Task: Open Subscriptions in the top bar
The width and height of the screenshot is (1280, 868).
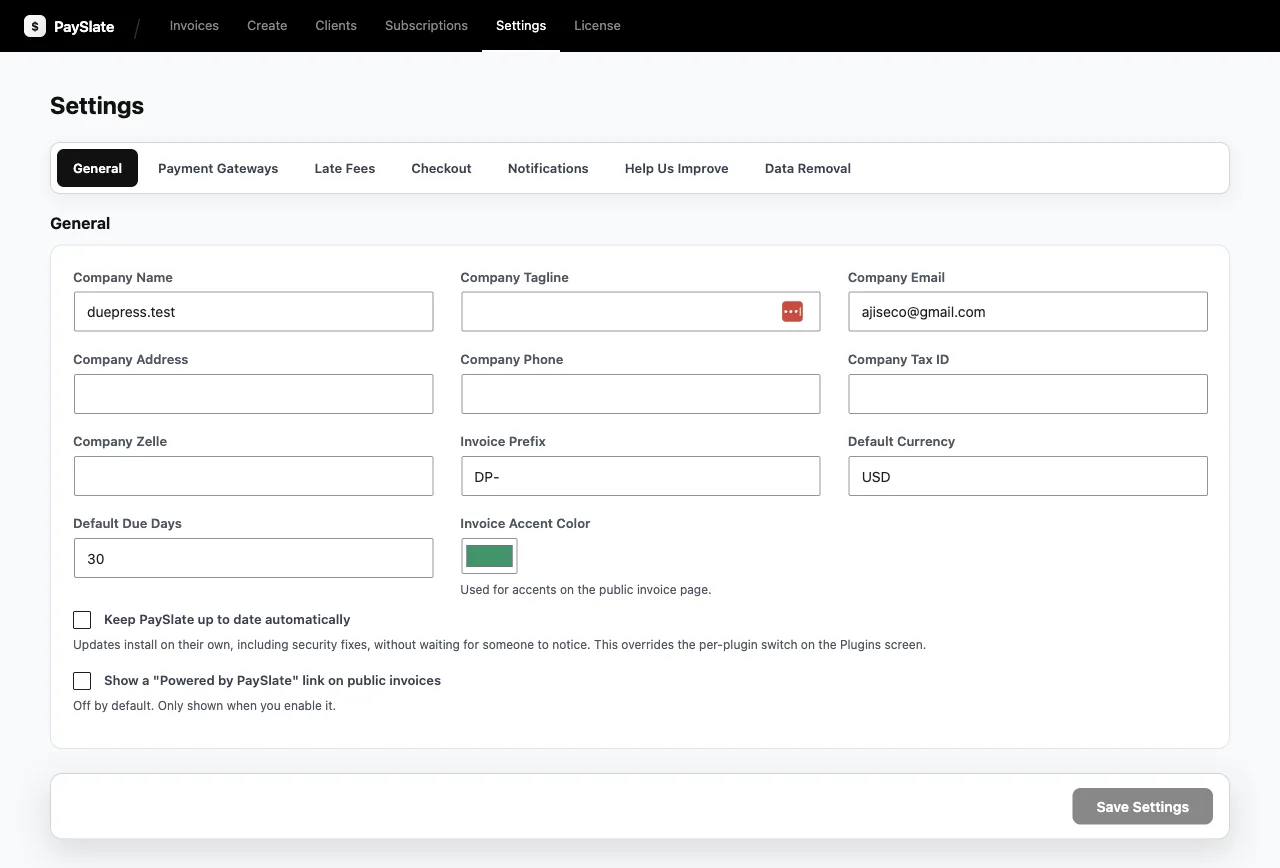Action: pyautogui.click(x=426, y=26)
